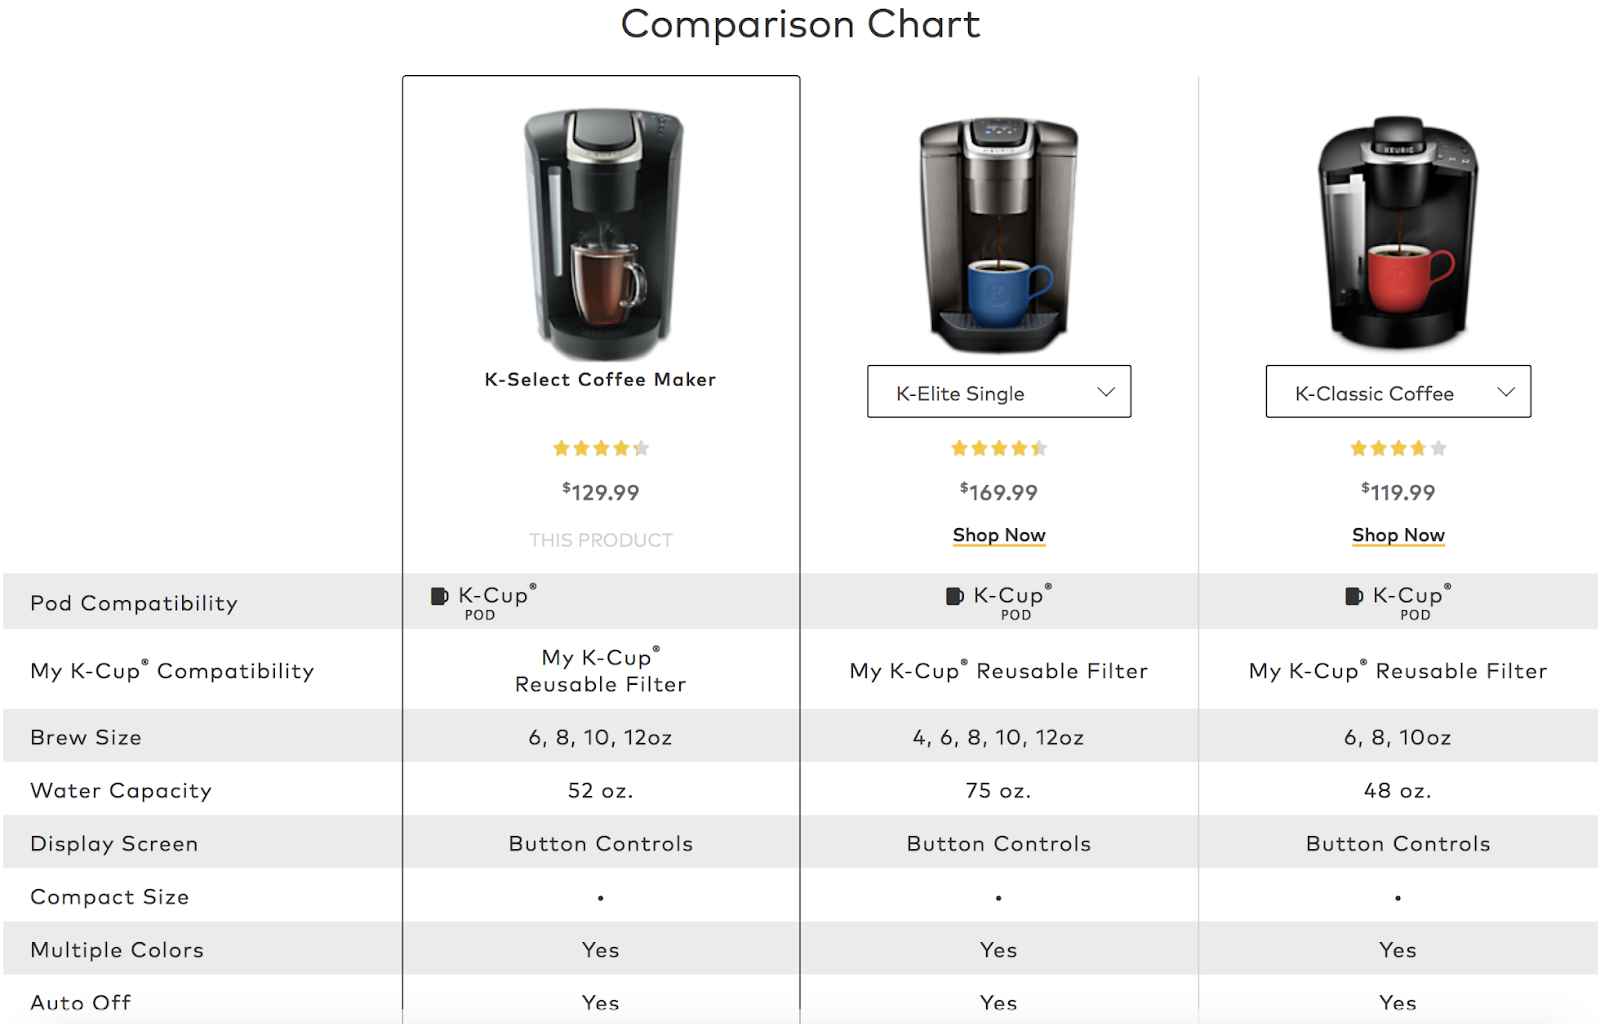The width and height of the screenshot is (1600, 1024).
Task: Click the Compact Size bullet under K-Elite
Action: pyautogui.click(x=998, y=898)
